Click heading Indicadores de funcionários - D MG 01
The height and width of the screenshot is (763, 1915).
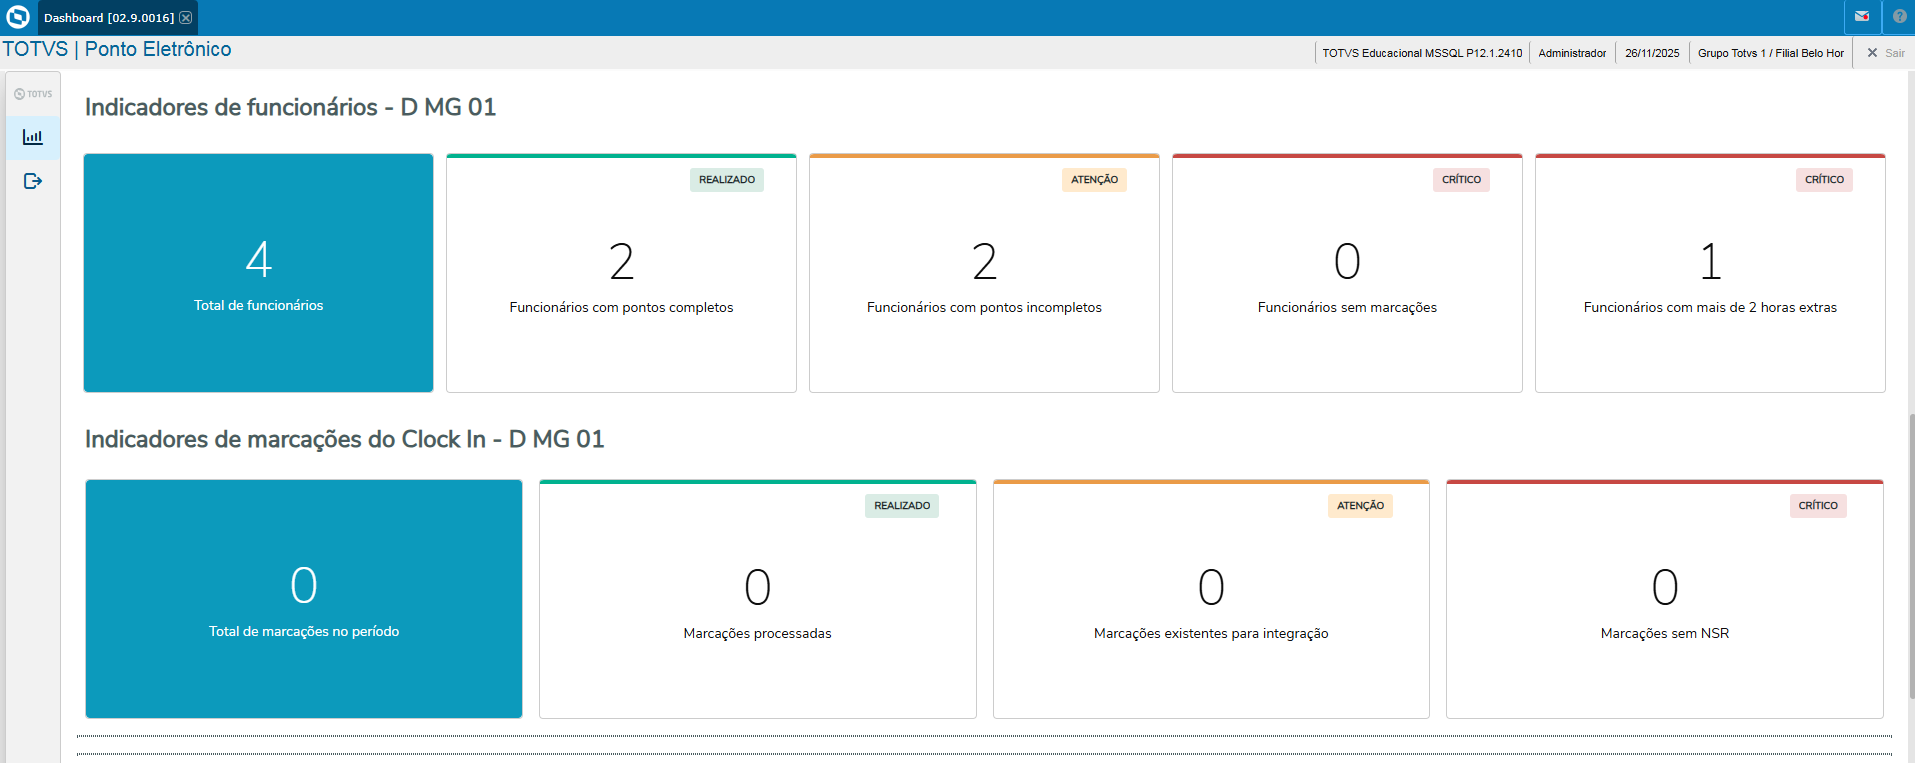click(x=290, y=107)
